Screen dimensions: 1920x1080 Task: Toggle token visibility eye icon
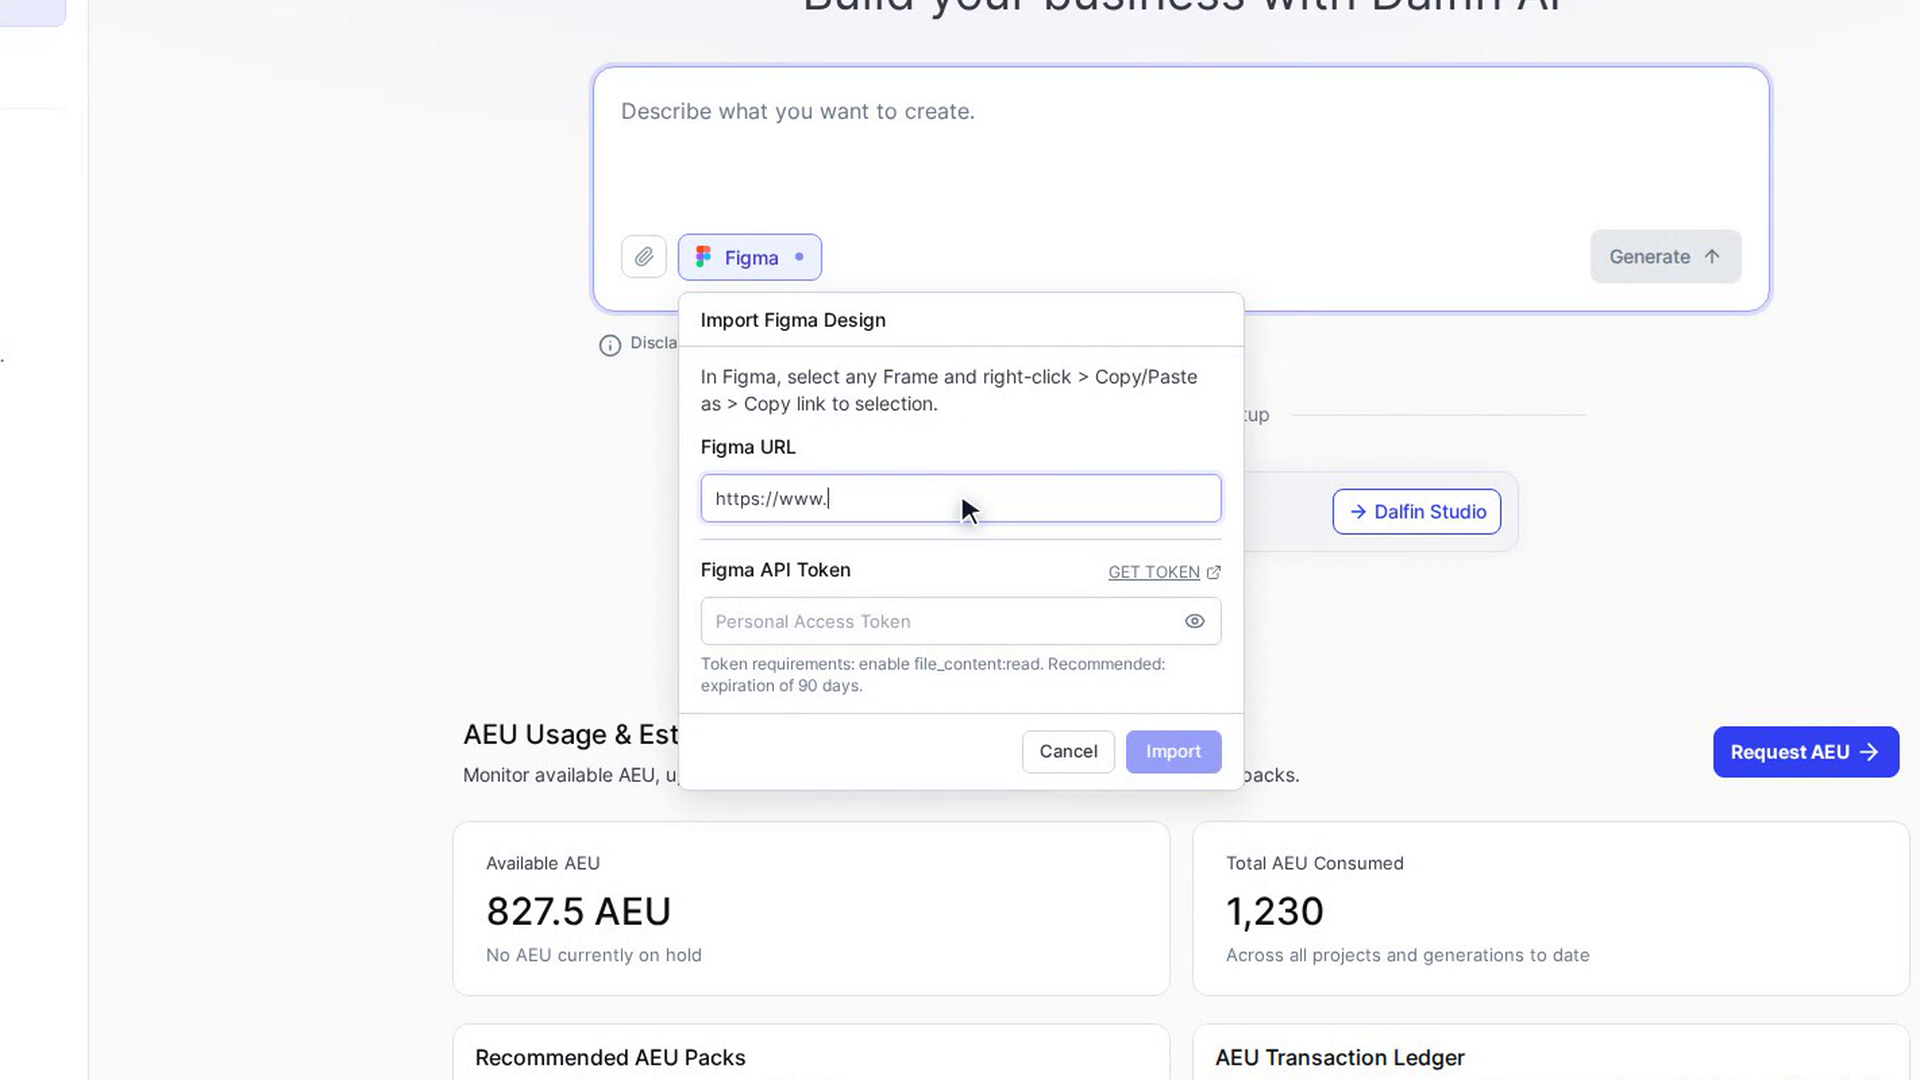tap(1194, 621)
